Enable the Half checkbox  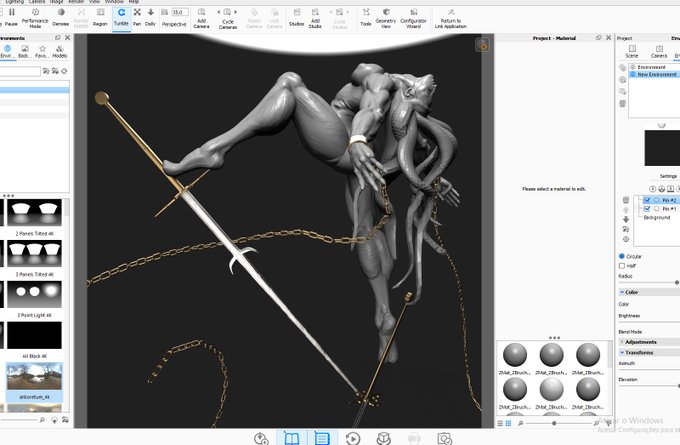[621, 265]
